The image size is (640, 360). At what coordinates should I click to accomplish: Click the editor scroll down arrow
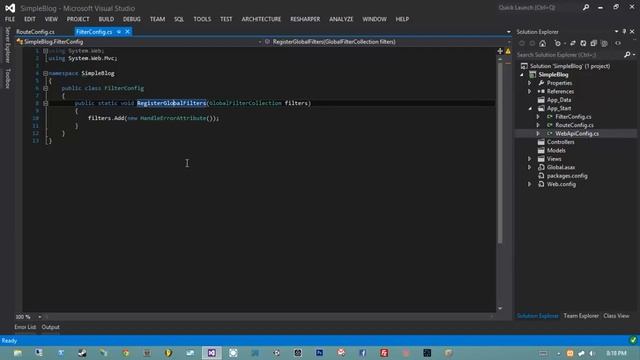500,309
